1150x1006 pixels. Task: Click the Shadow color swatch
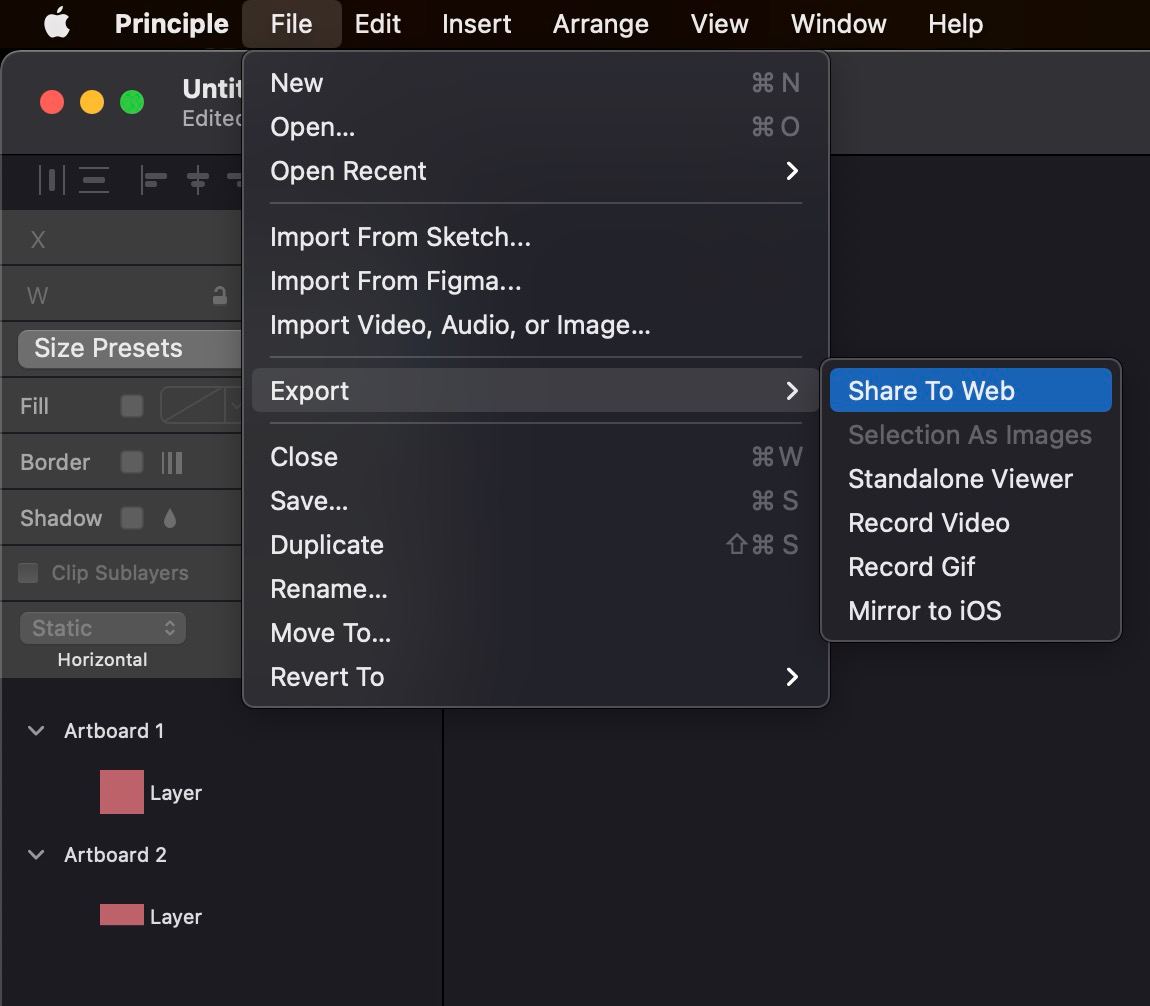pos(132,518)
